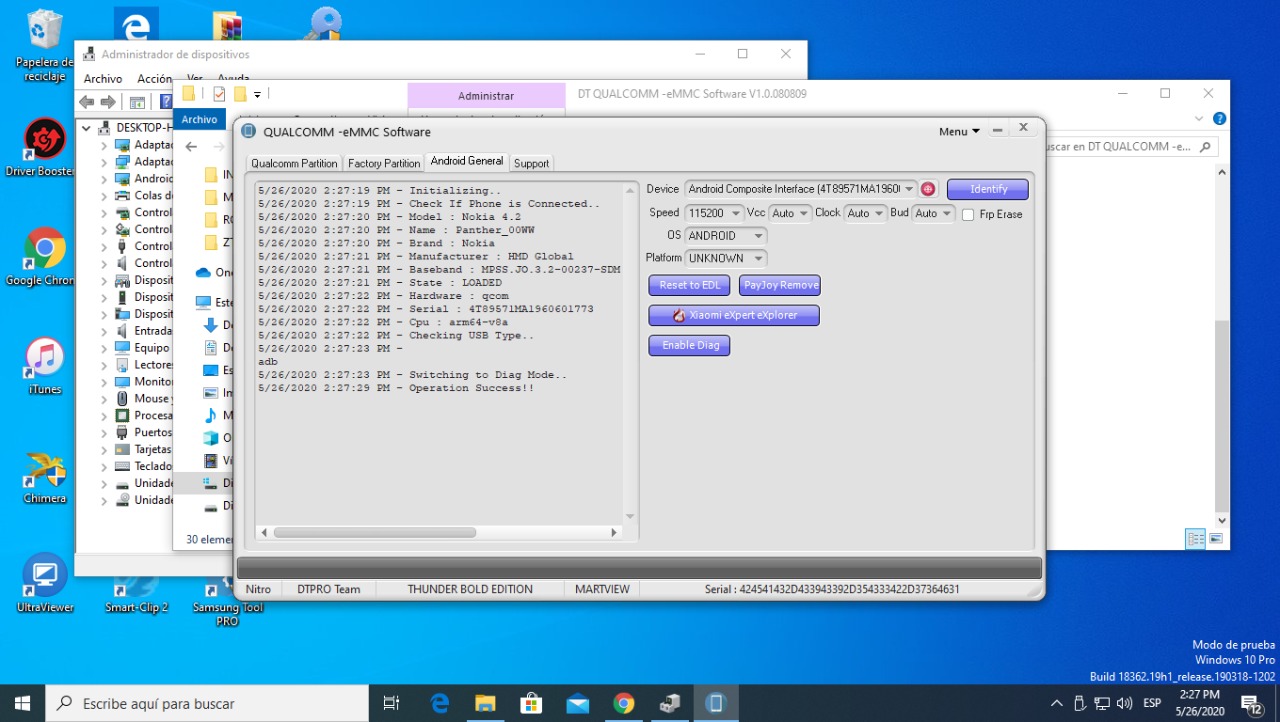This screenshot has height=722, width=1280.
Task: Open Microsoft Edge from the taskbar
Action: (x=439, y=703)
